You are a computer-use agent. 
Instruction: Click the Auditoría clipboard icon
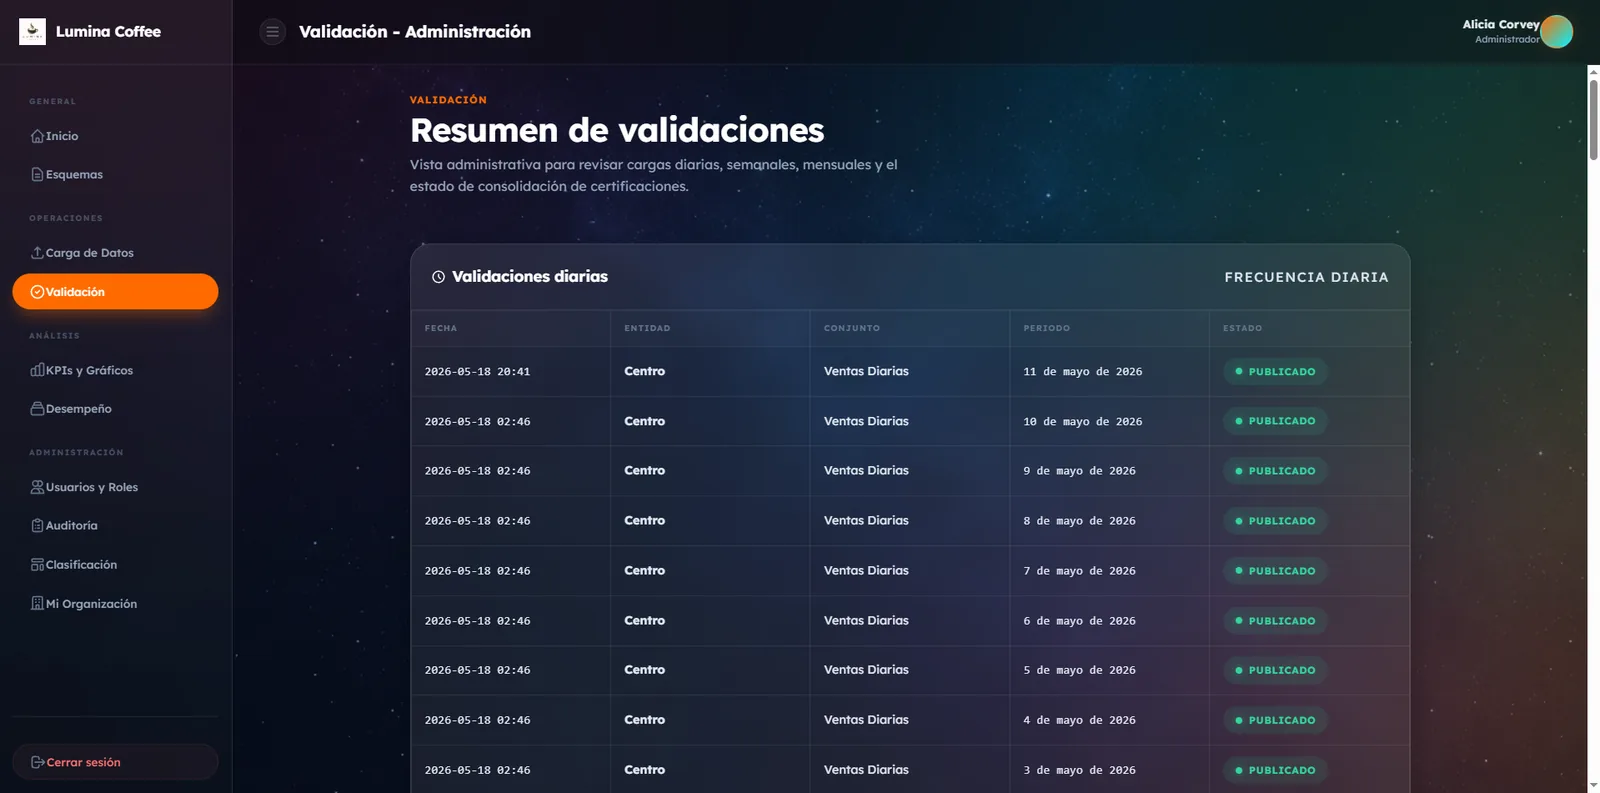coord(37,526)
